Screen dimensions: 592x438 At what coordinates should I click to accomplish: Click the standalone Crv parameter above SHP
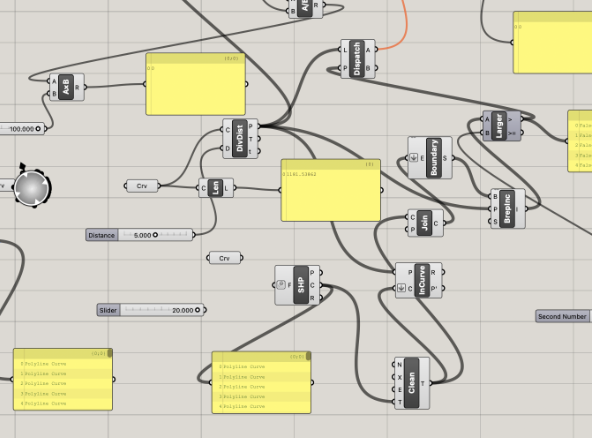click(224, 258)
